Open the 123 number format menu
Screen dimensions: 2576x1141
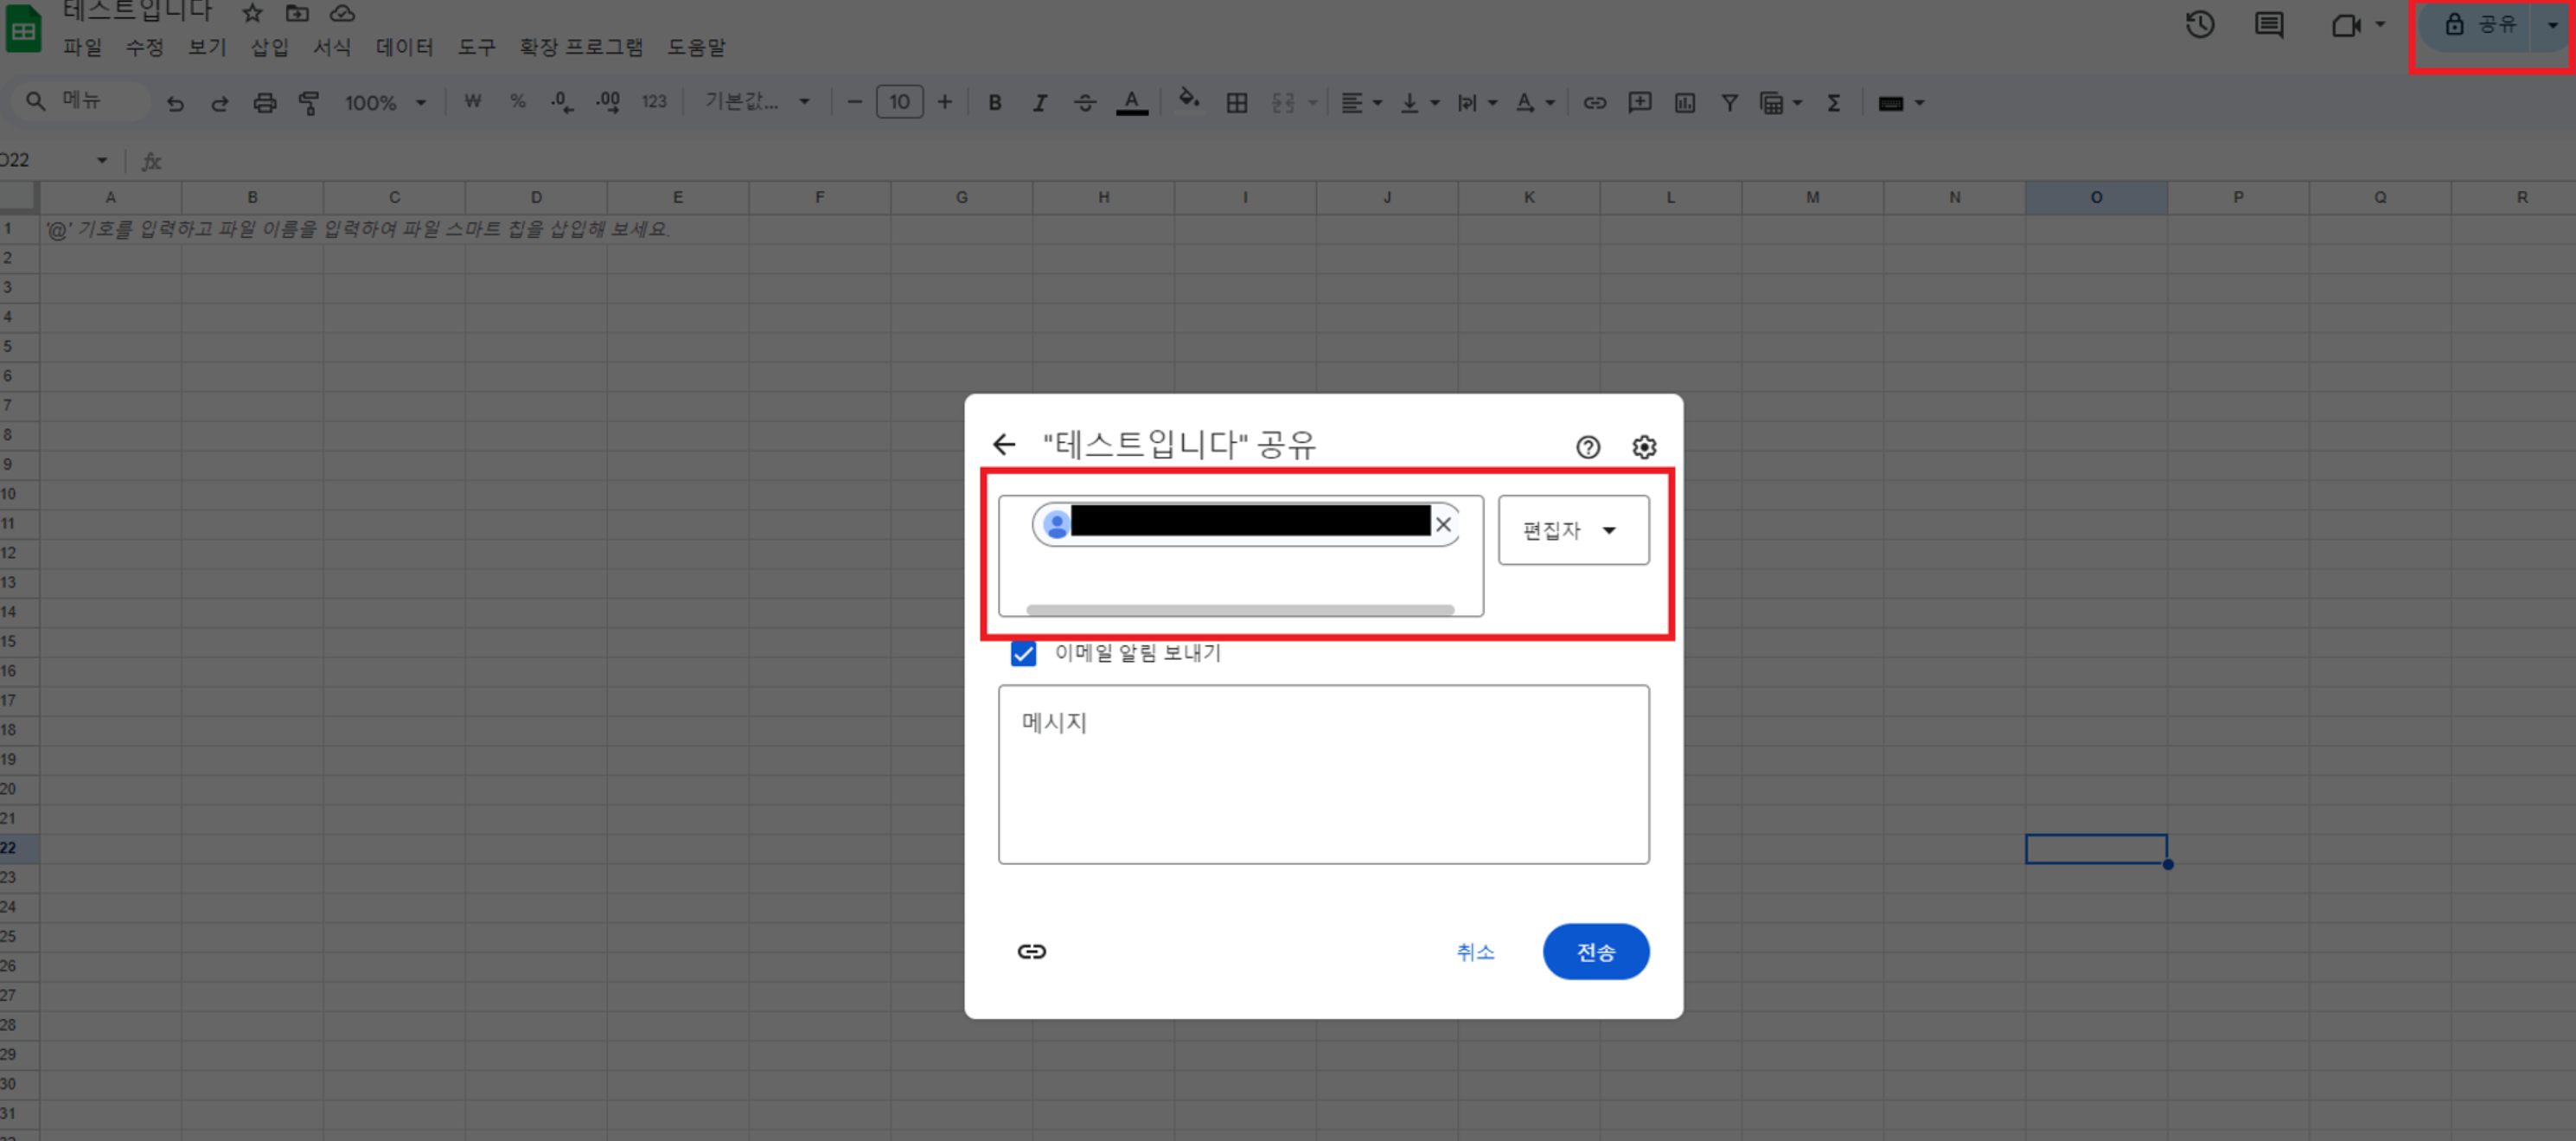click(x=654, y=102)
